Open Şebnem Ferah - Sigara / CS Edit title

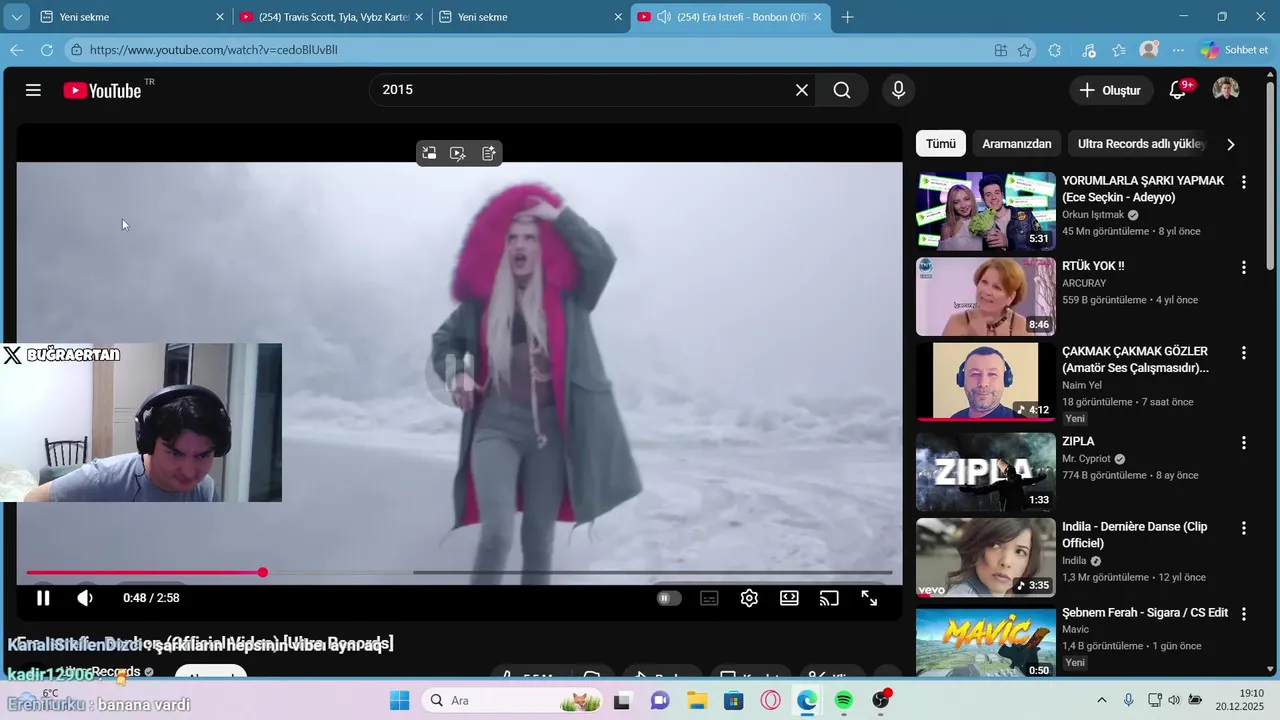(x=1145, y=612)
